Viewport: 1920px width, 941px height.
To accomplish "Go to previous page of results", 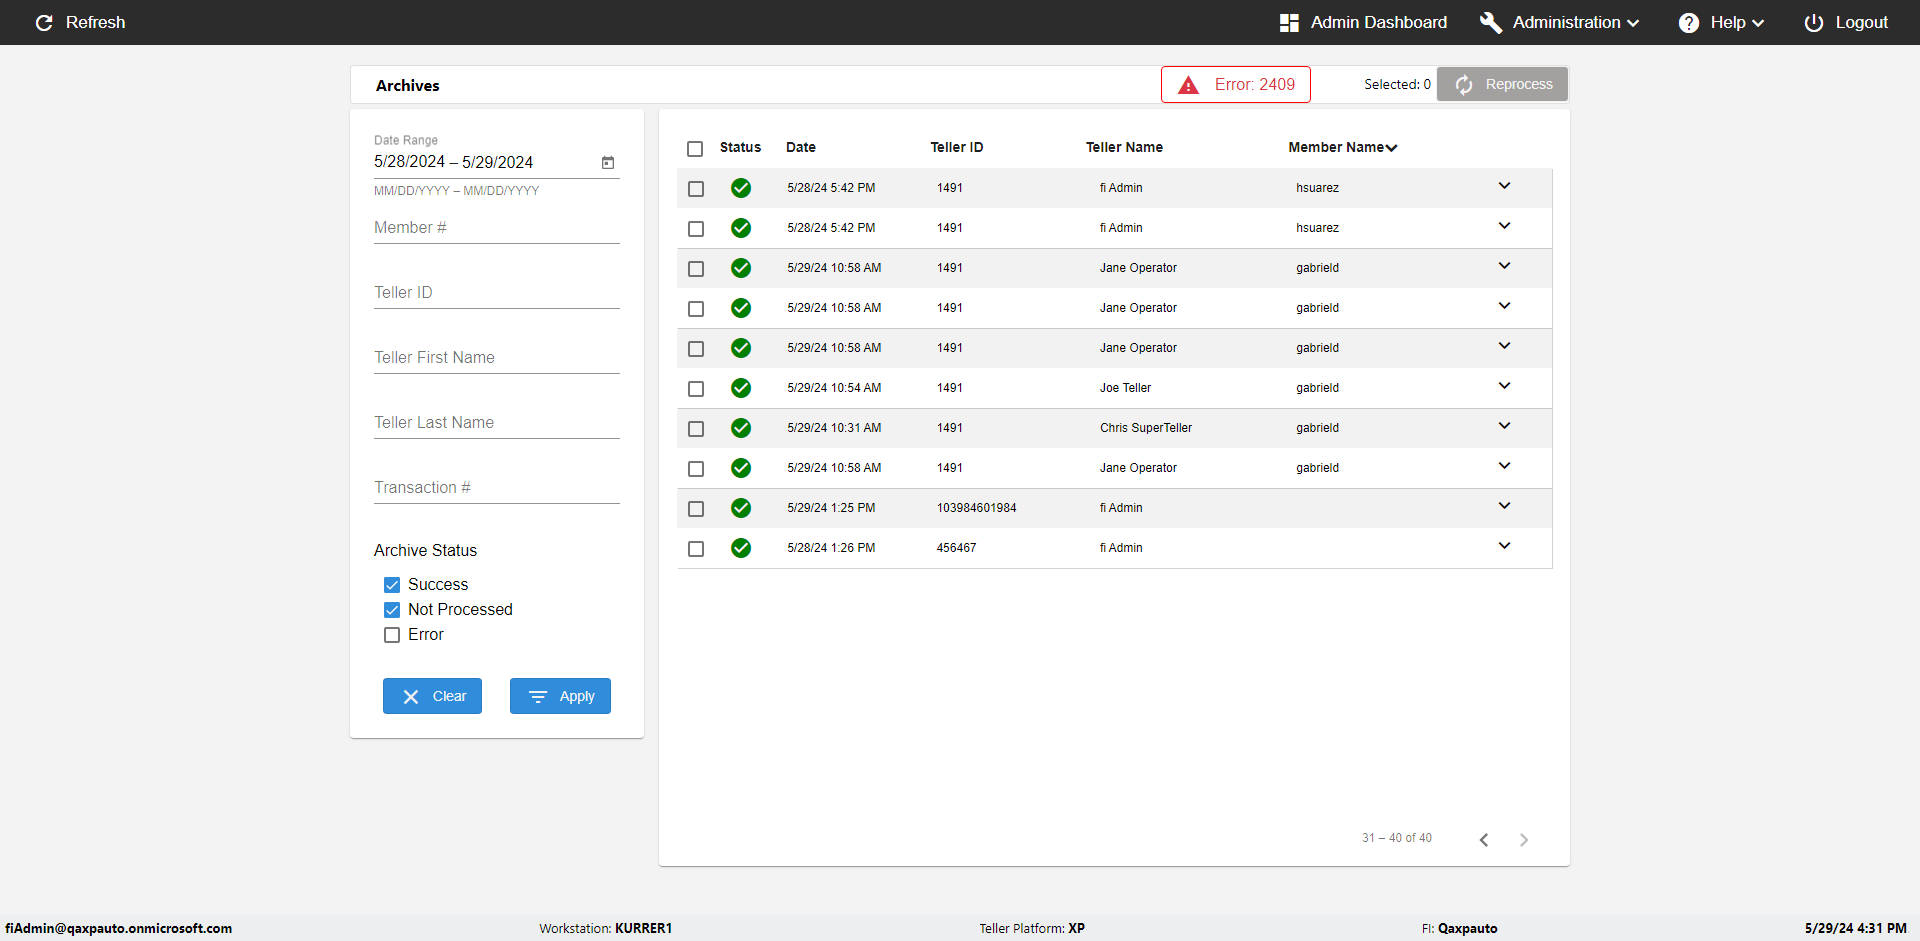I will [x=1484, y=840].
